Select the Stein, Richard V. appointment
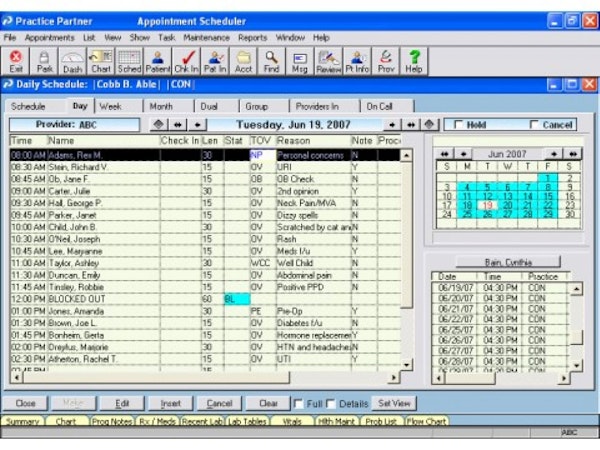This screenshot has height=450, width=600. 205,167
